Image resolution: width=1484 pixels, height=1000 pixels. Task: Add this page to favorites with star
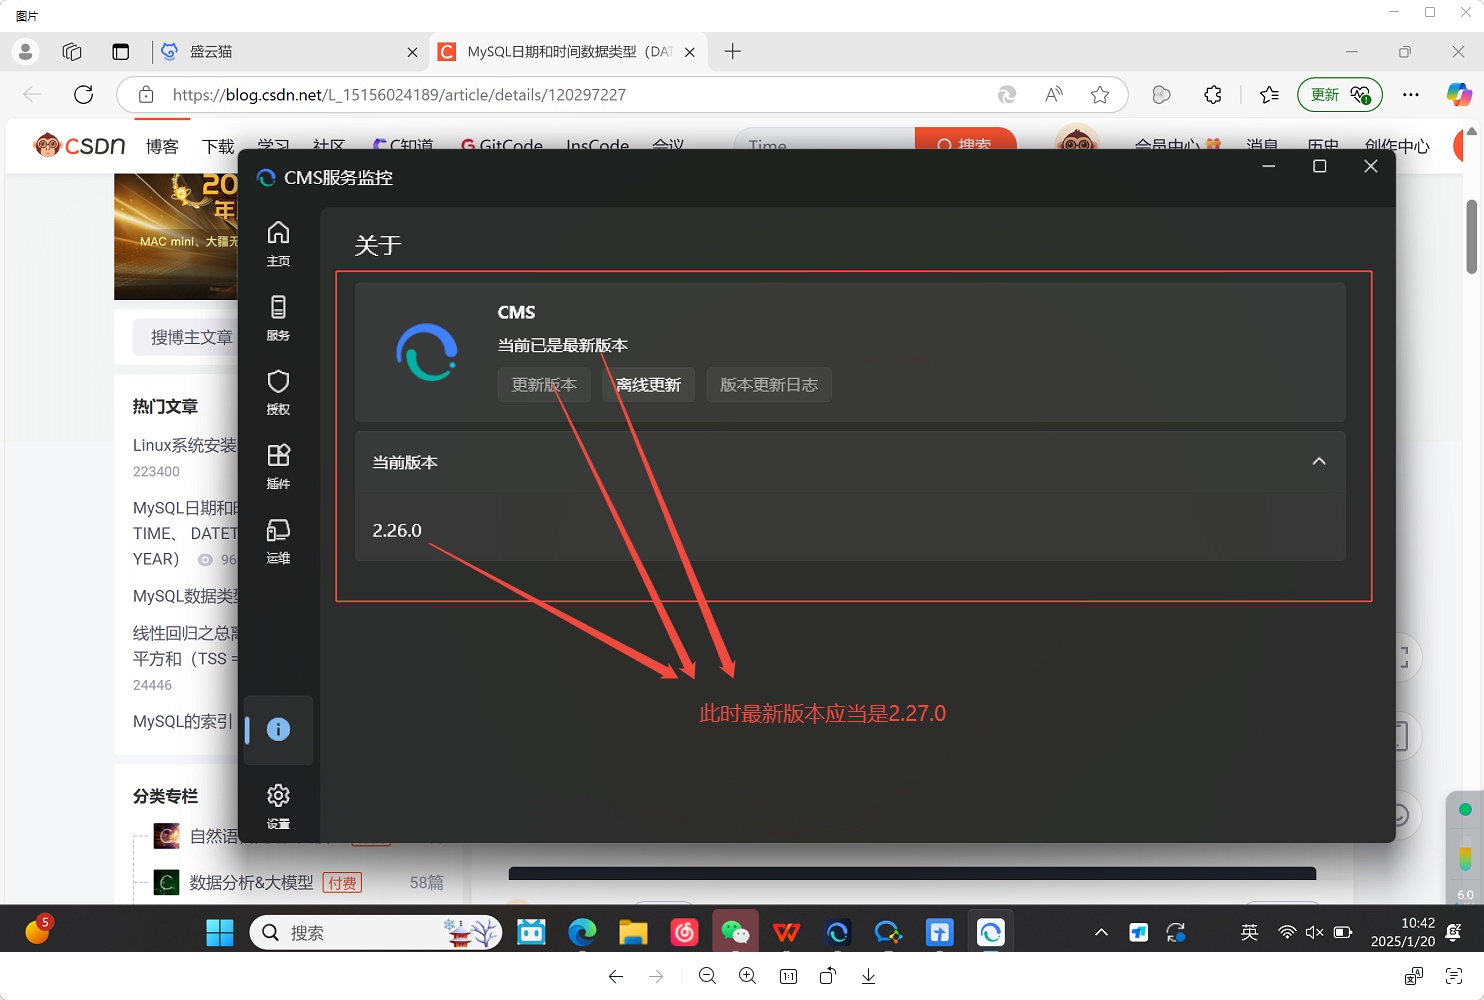click(x=1100, y=94)
